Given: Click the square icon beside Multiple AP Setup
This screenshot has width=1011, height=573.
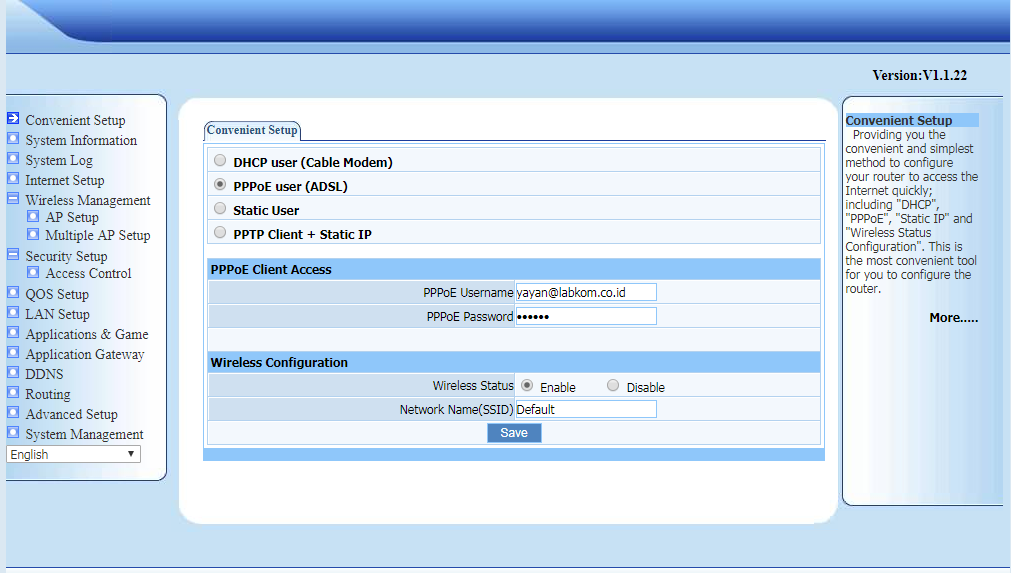Looking at the screenshot, I should 33,234.
